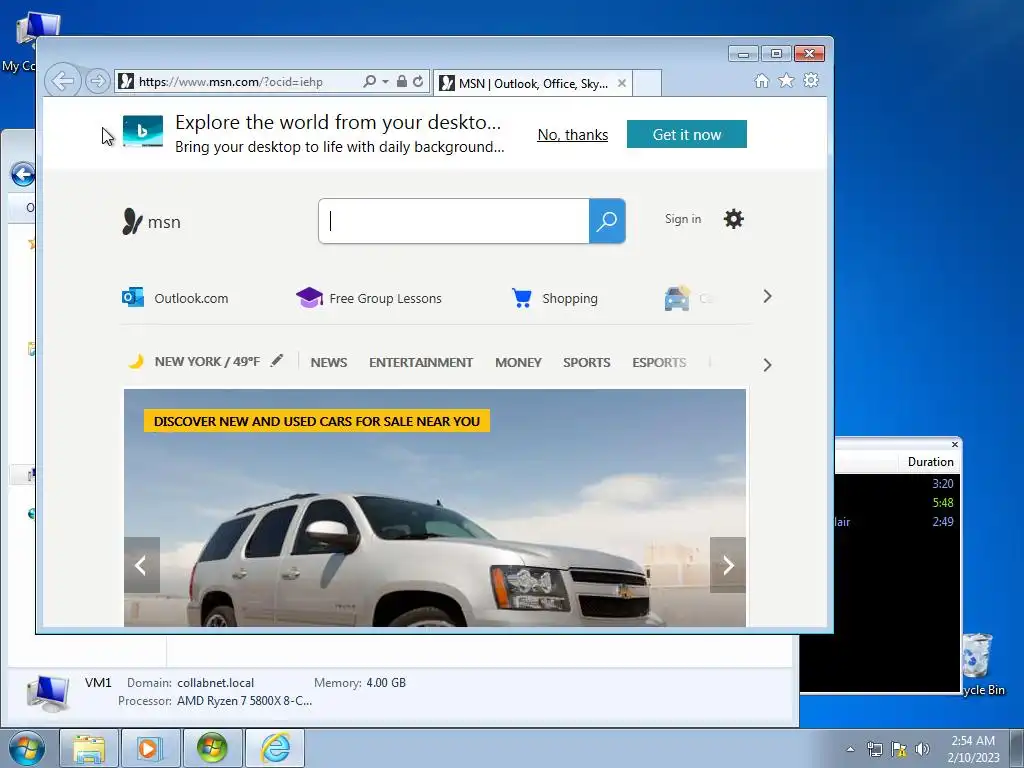Click the Windows flag taskbar icon
Viewport: 1024px width, 768px height.
tap(212, 748)
